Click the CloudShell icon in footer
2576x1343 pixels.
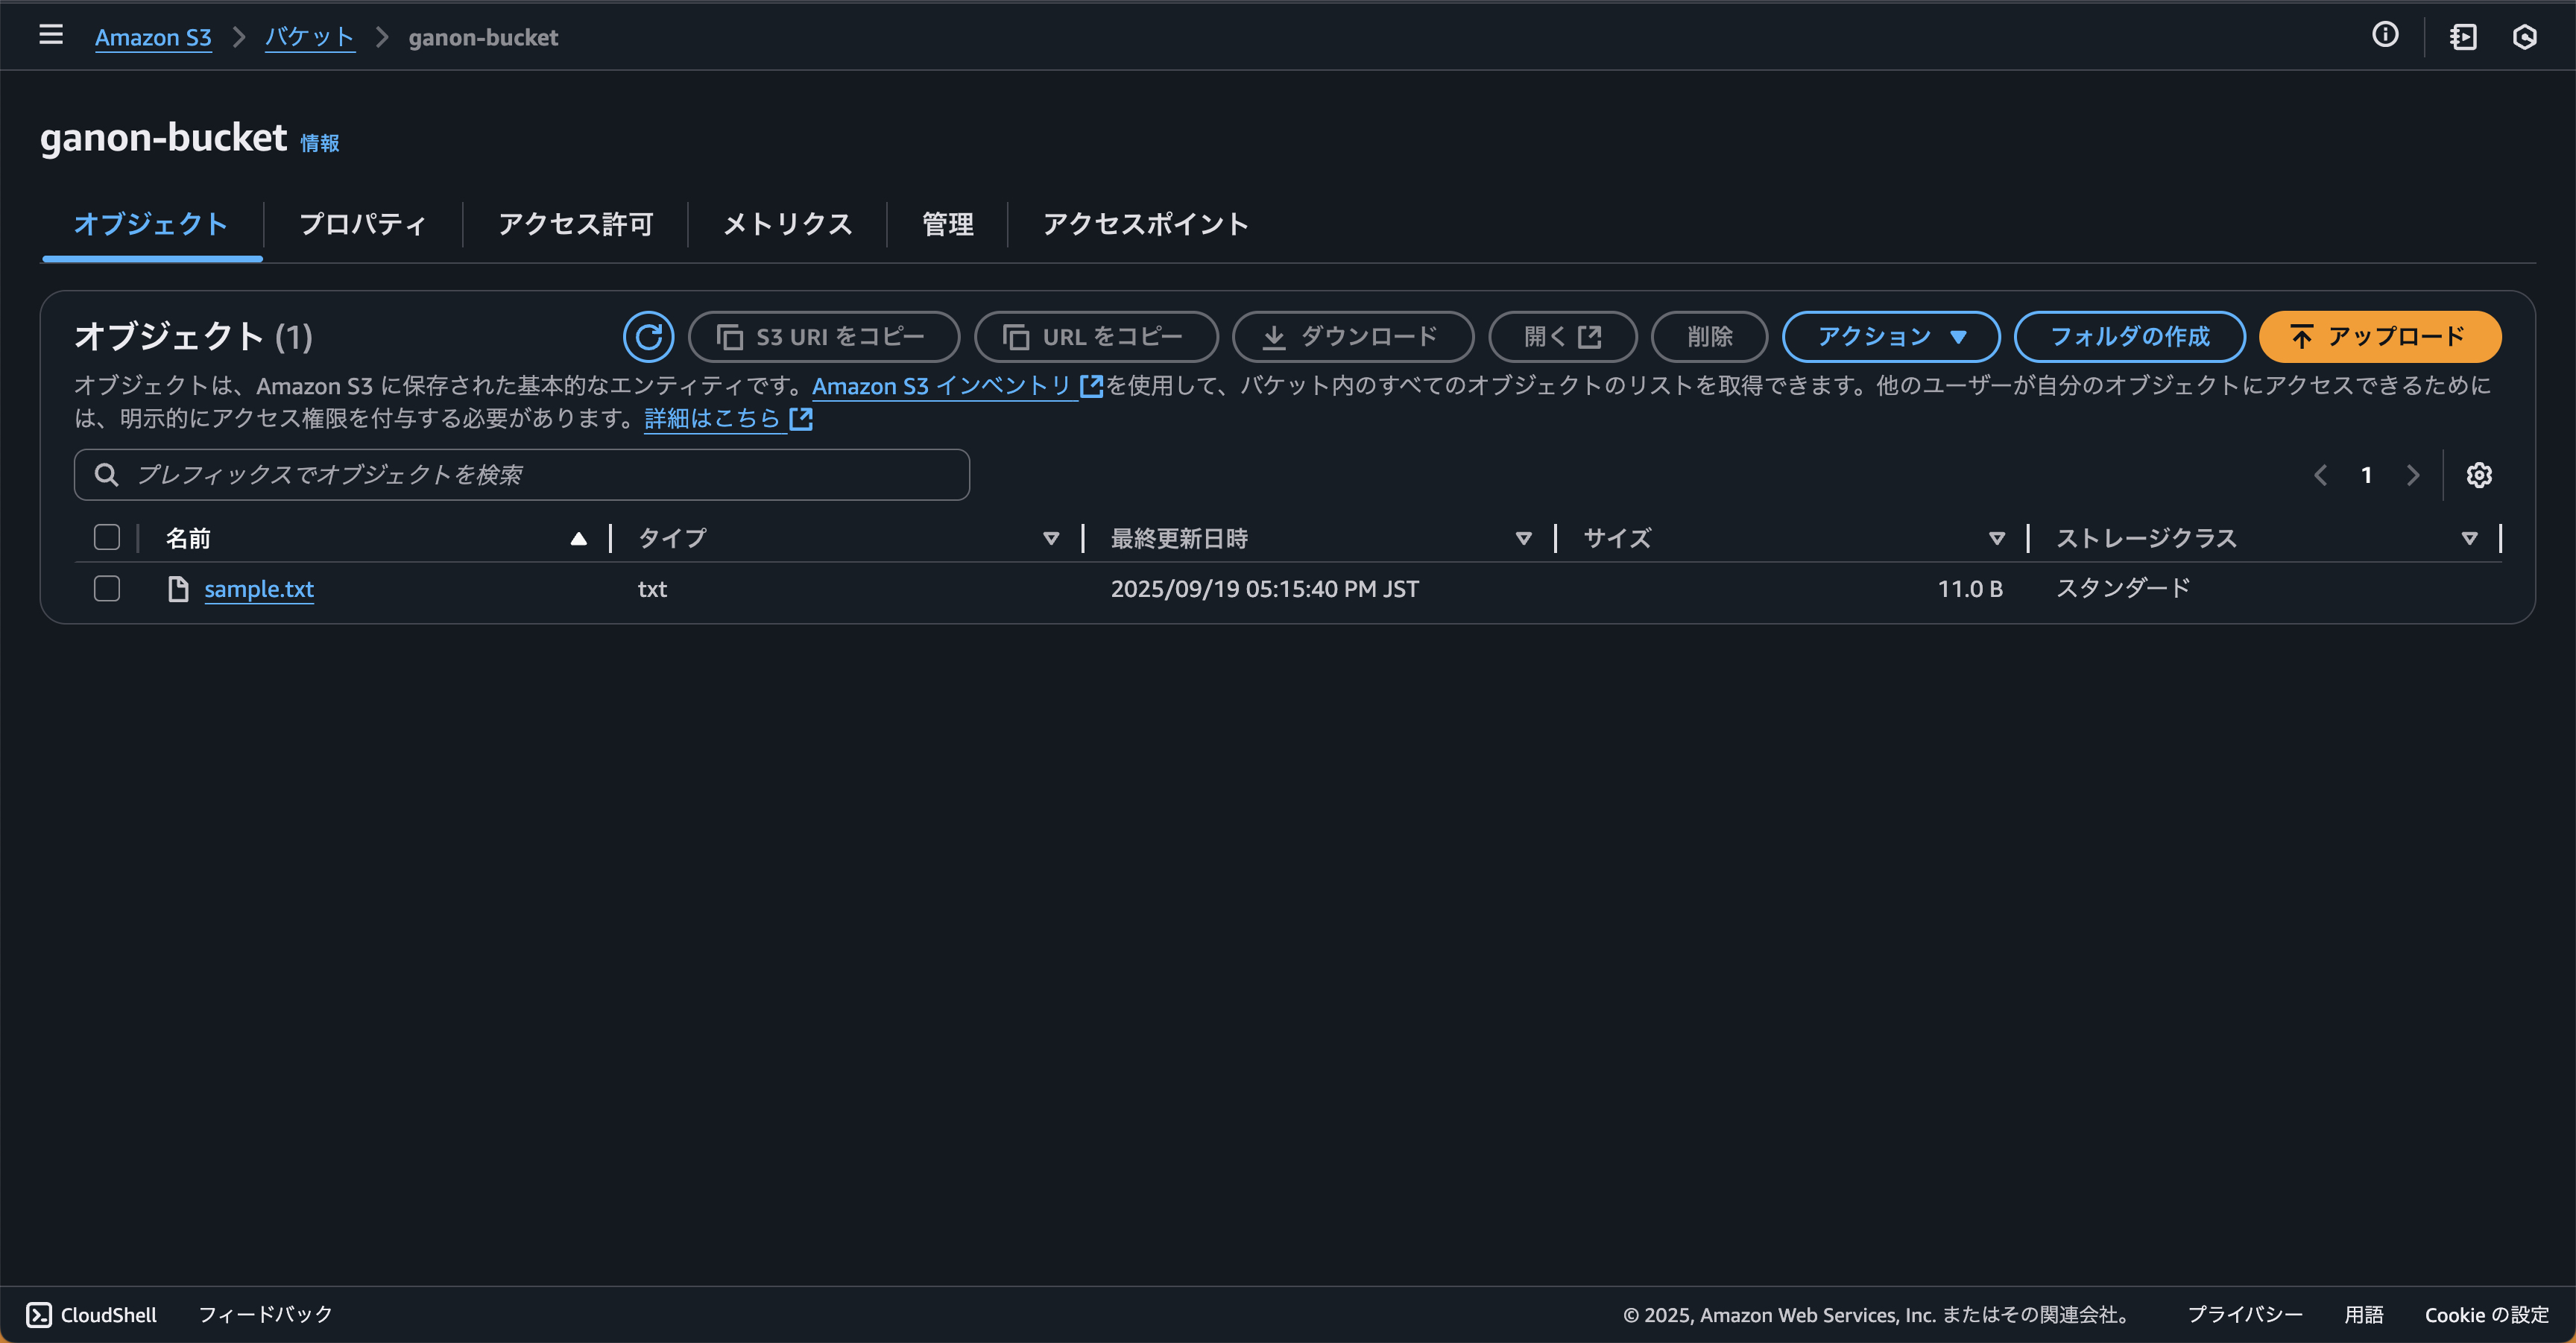39,1314
